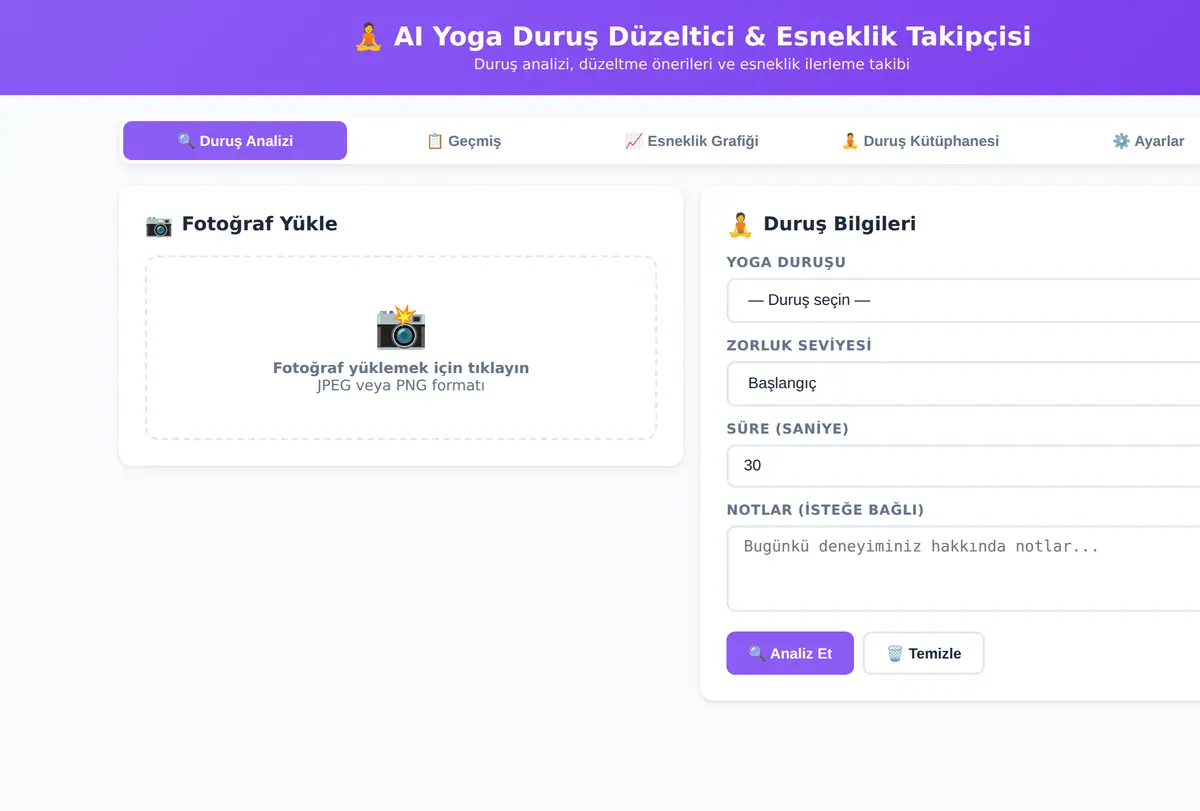1200x811 pixels.
Task: Click the 'Duruş Bilgileri' heading
Action: [x=821, y=224]
